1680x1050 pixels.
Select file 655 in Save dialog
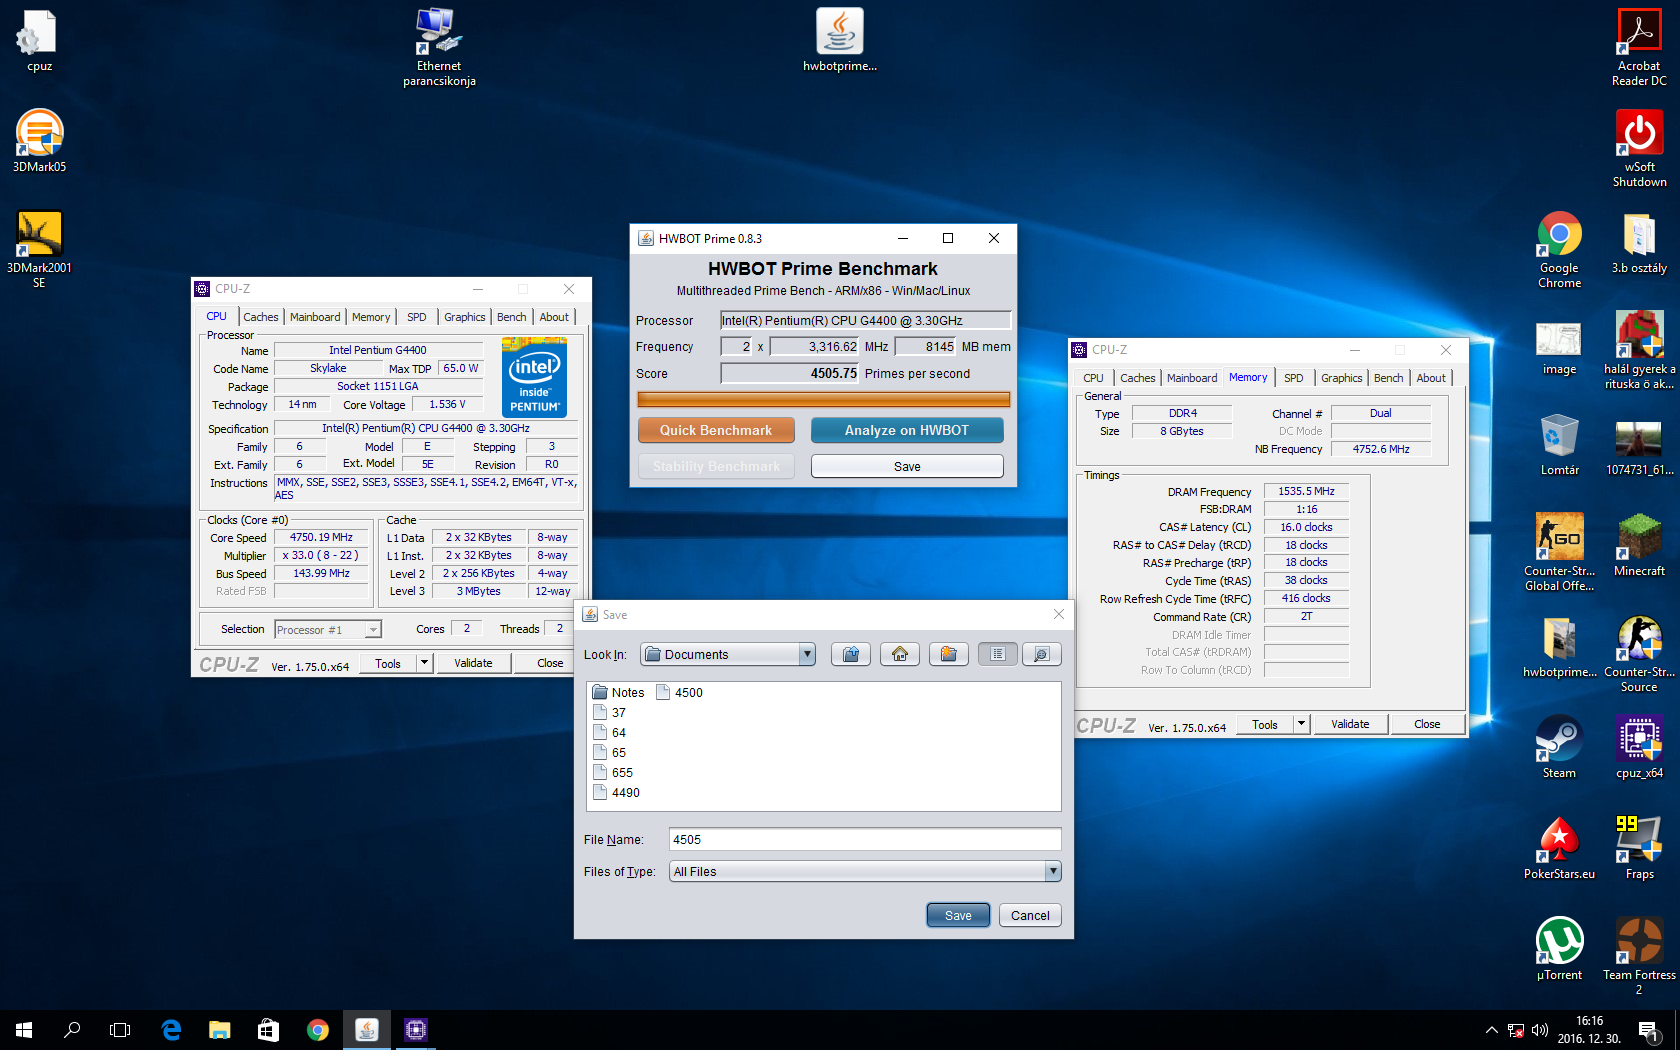pyautogui.click(x=613, y=772)
